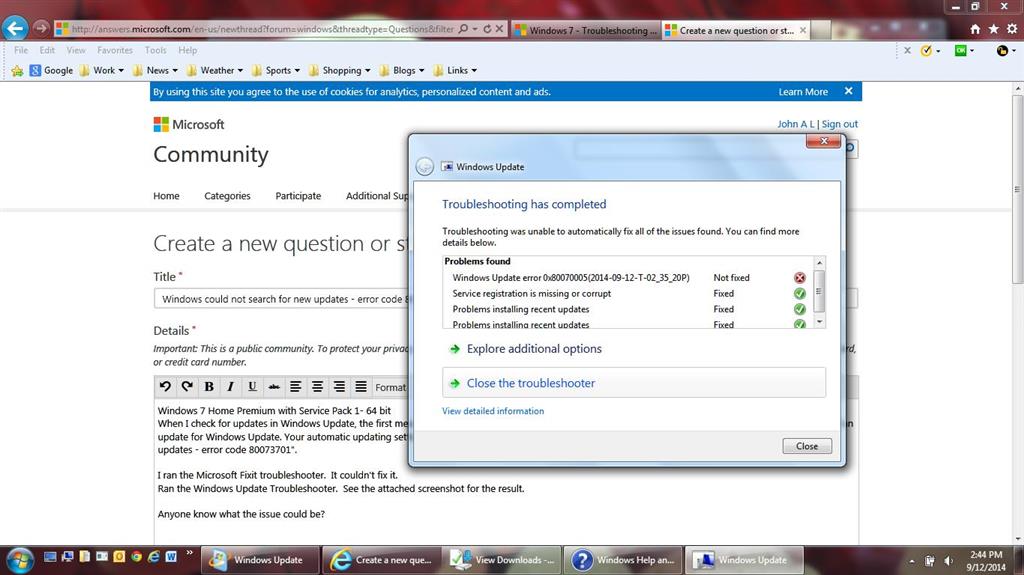
Task: Open the View menu
Action: coord(76,50)
